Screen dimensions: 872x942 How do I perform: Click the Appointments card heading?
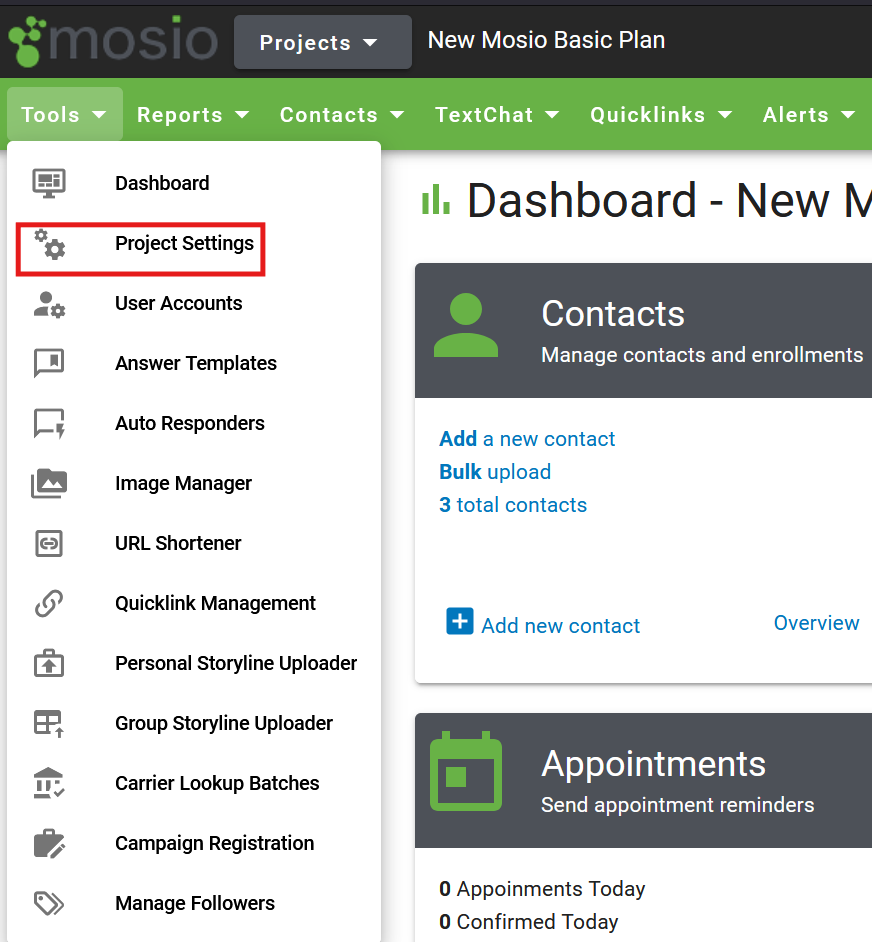(653, 764)
